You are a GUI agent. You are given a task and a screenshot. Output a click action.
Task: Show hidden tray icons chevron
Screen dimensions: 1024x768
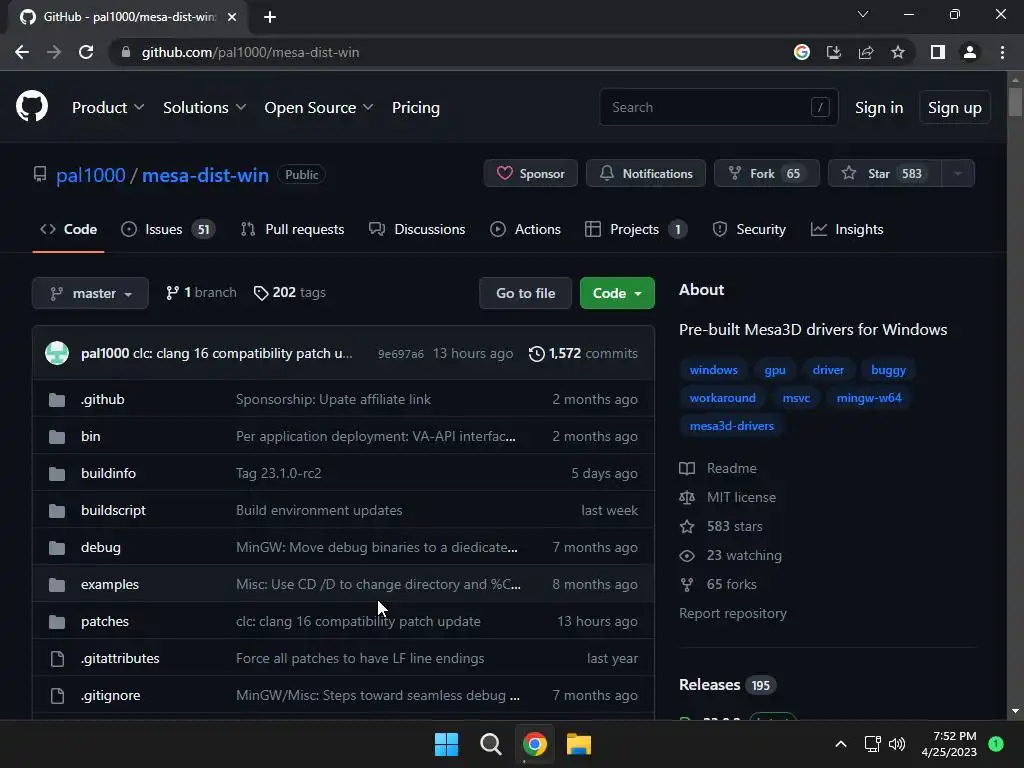841,744
